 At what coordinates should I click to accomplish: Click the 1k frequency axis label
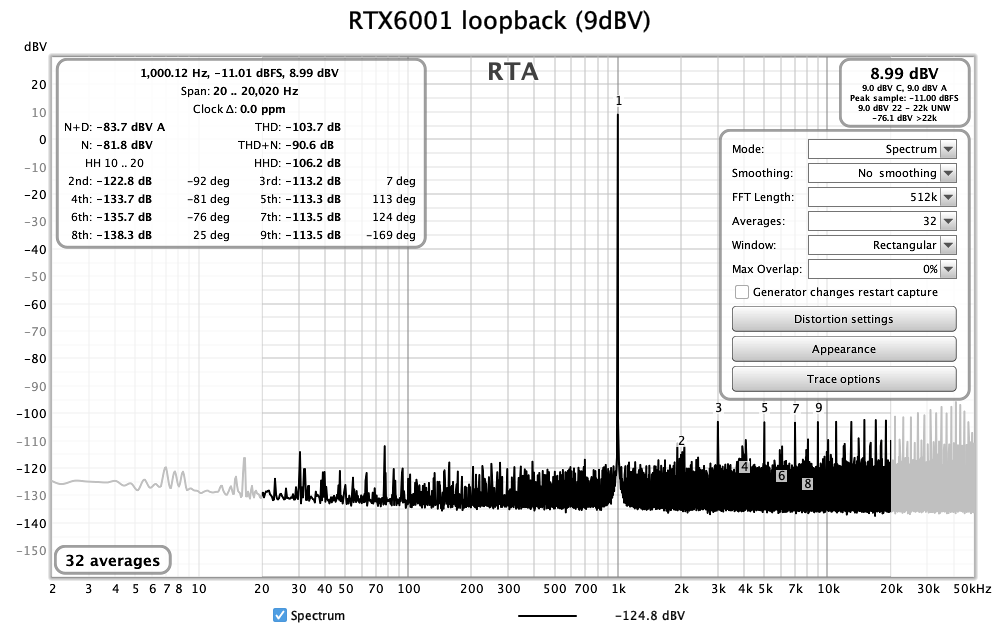coord(619,589)
